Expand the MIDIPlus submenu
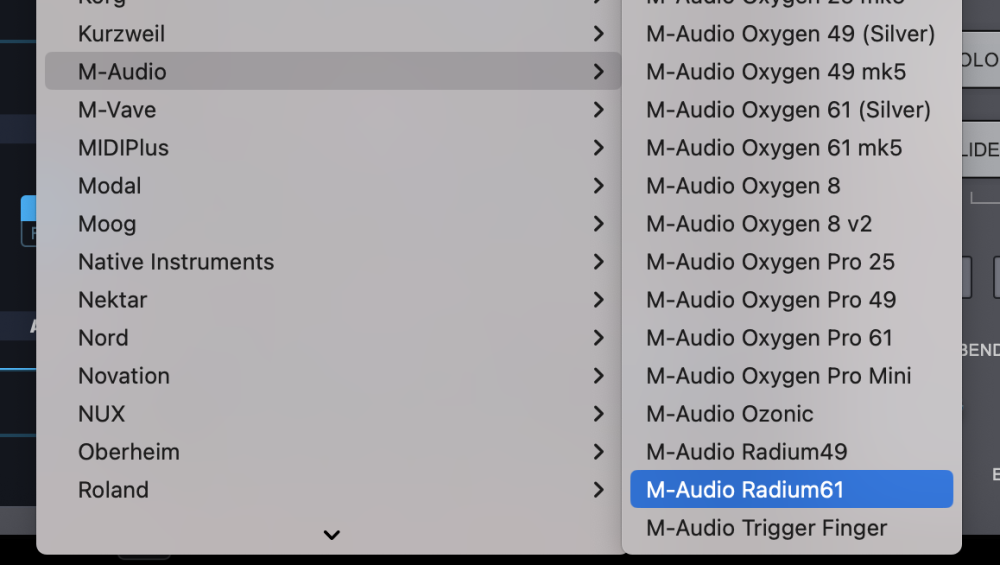This screenshot has height=565, width=1000. tap(123, 148)
